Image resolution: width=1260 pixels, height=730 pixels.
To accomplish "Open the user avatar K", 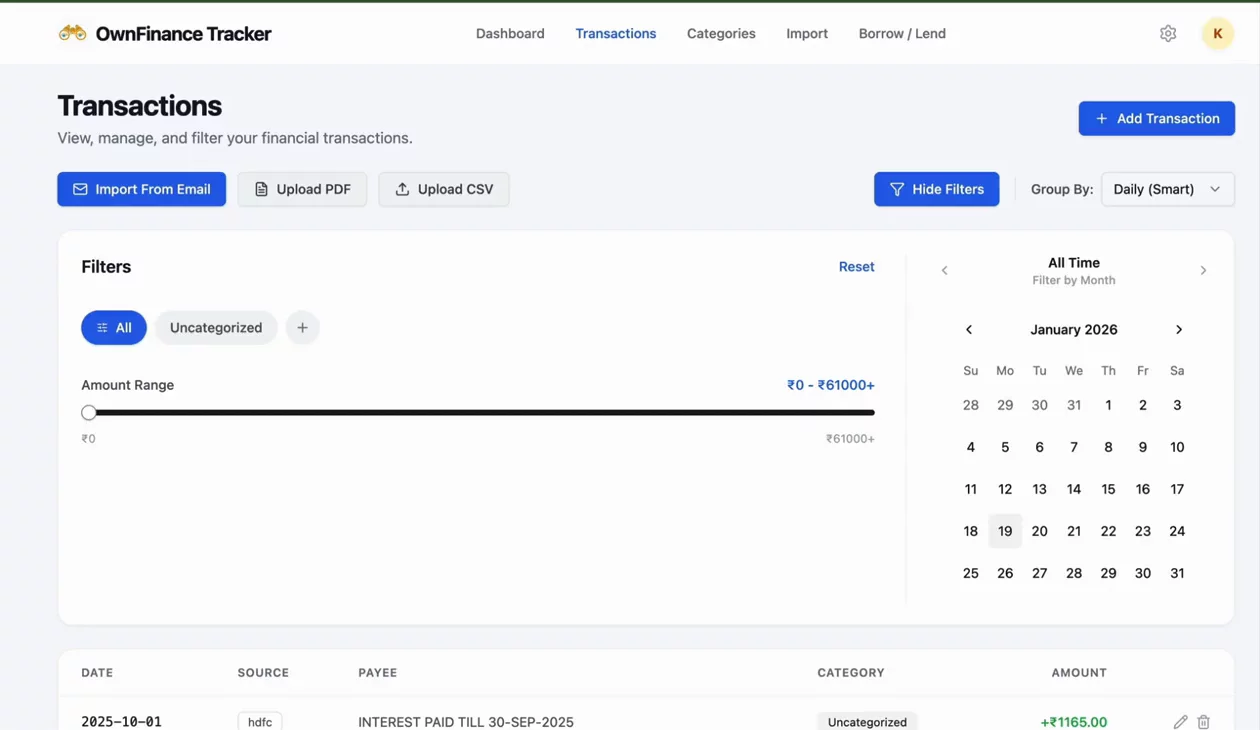I will tap(1217, 33).
